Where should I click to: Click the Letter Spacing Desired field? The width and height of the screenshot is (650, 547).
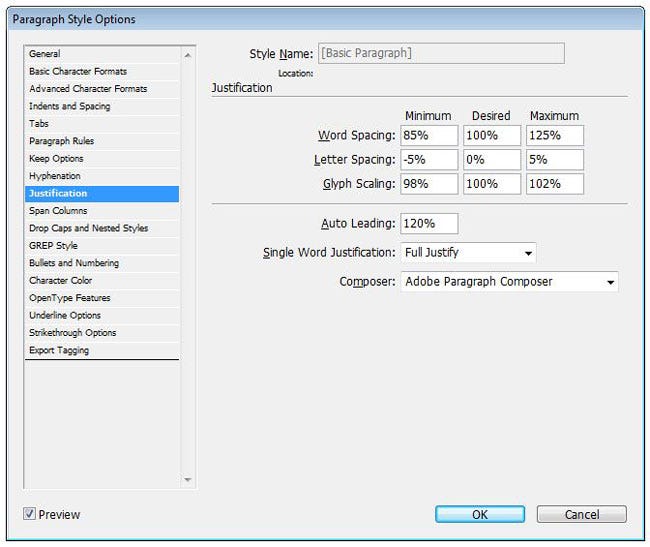pyautogui.click(x=492, y=160)
